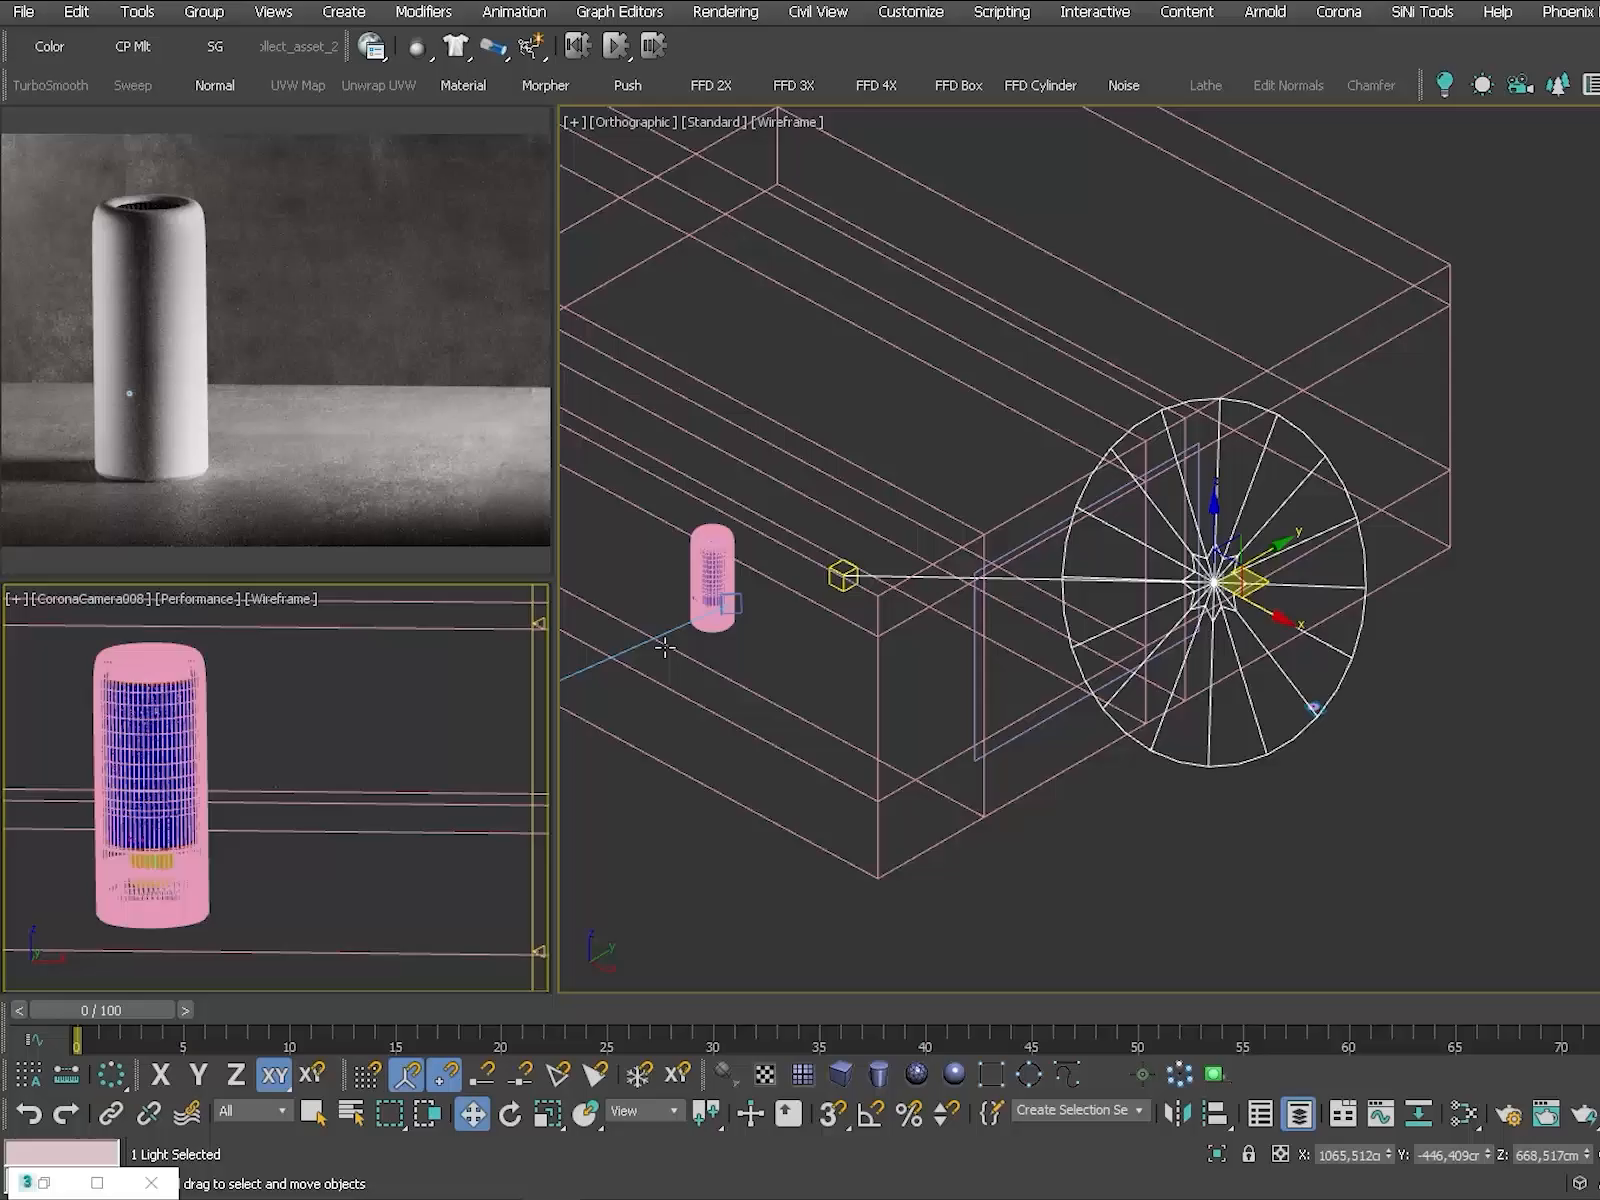This screenshot has width=1600, height=1200.
Task: Toggle the selection lock padlock
Action: [1249, 1154]
